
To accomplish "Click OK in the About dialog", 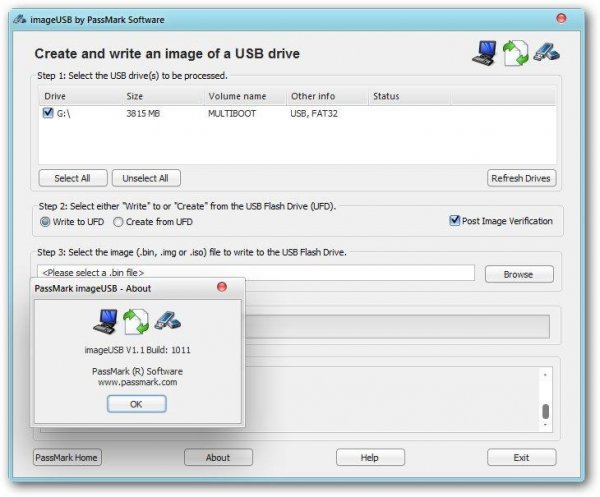I will pyautogui.click(x=137, y=404).
